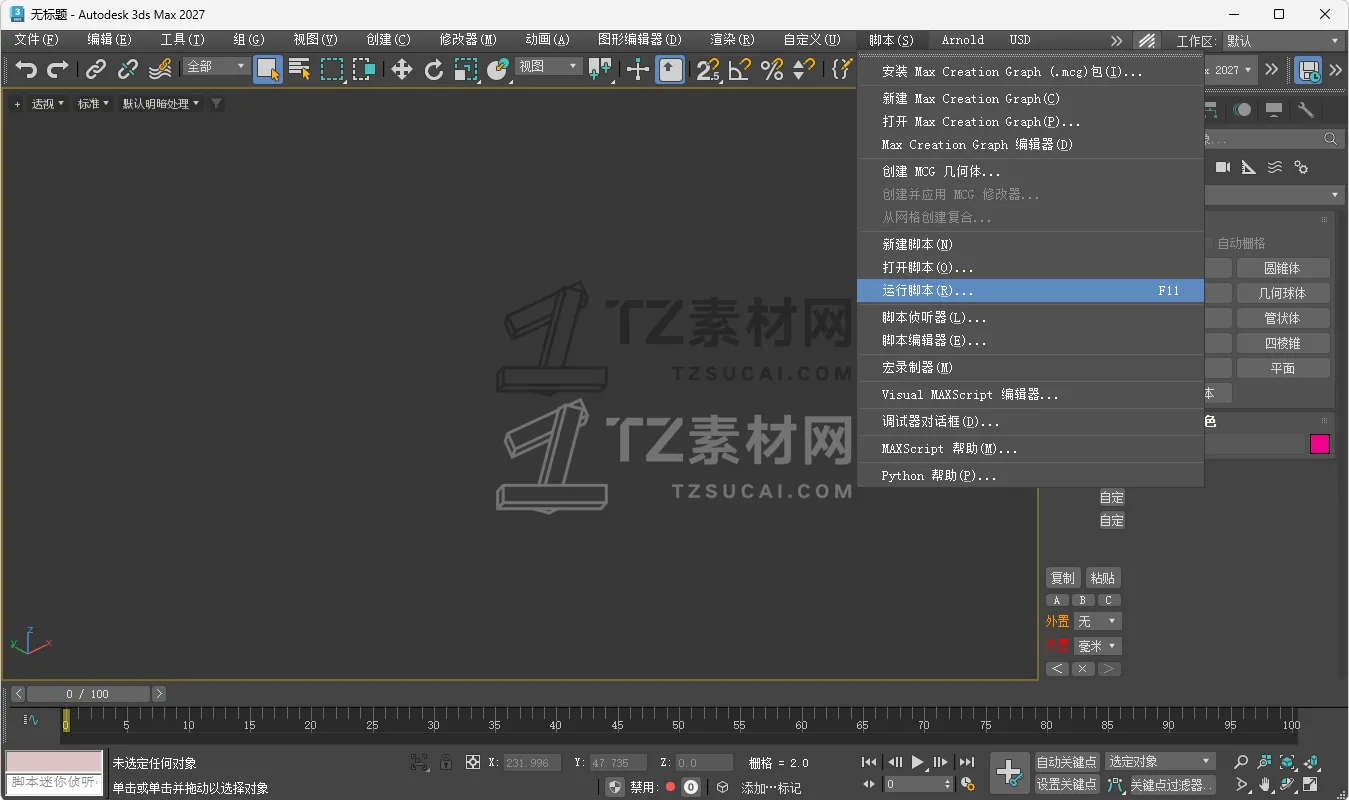This screenshot has height=800, width=1349.
Task: Click the 0 / 100 time slider
Action: pos(89,694)
